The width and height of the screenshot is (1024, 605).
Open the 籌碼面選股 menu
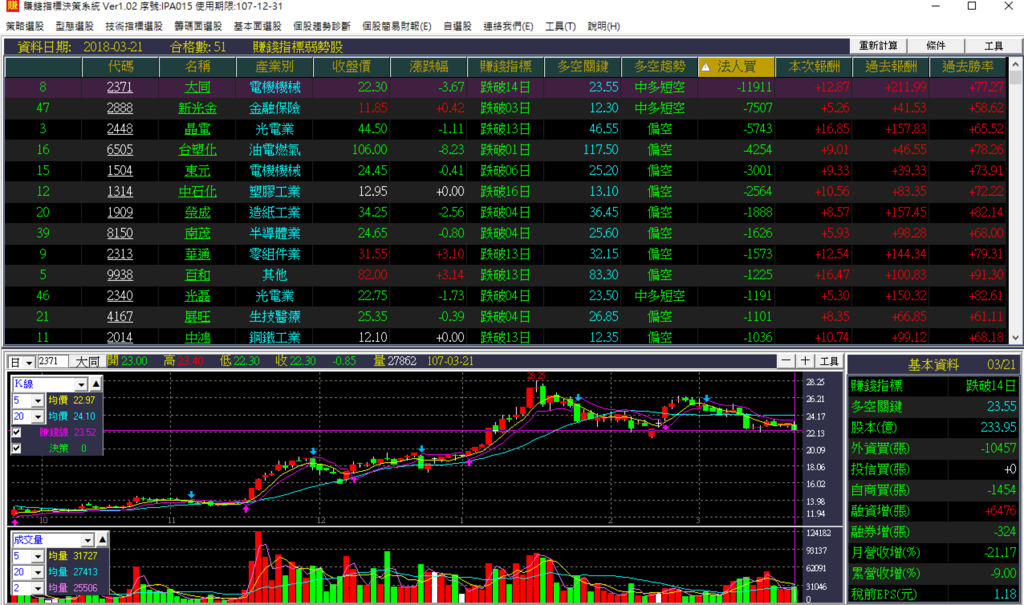(x=198, y=26)
